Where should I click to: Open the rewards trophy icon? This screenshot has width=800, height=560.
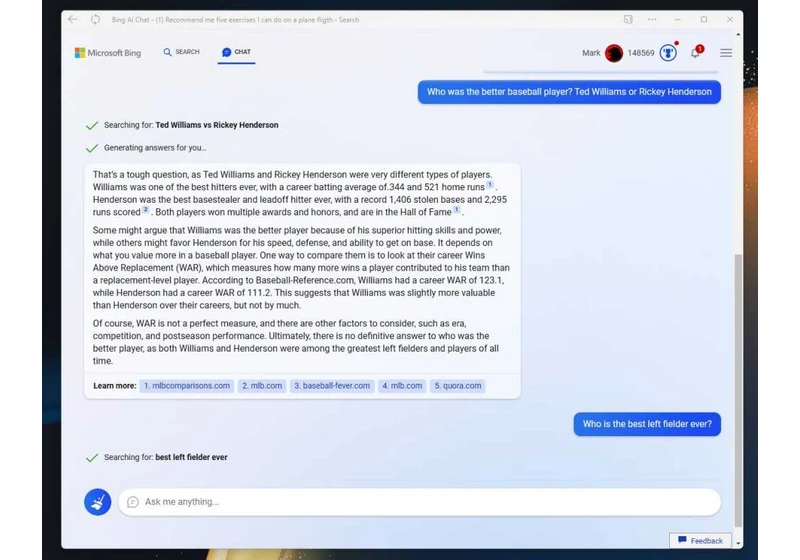point(668,53)
